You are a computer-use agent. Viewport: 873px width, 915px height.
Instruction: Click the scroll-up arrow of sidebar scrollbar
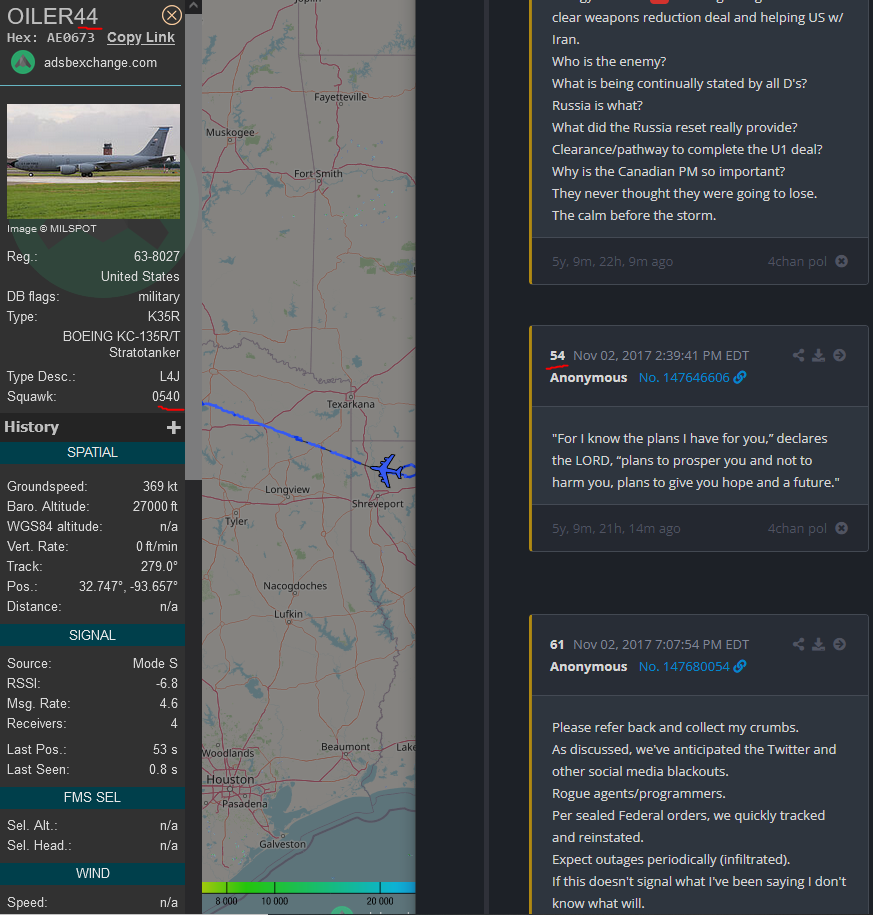point(193,6)
